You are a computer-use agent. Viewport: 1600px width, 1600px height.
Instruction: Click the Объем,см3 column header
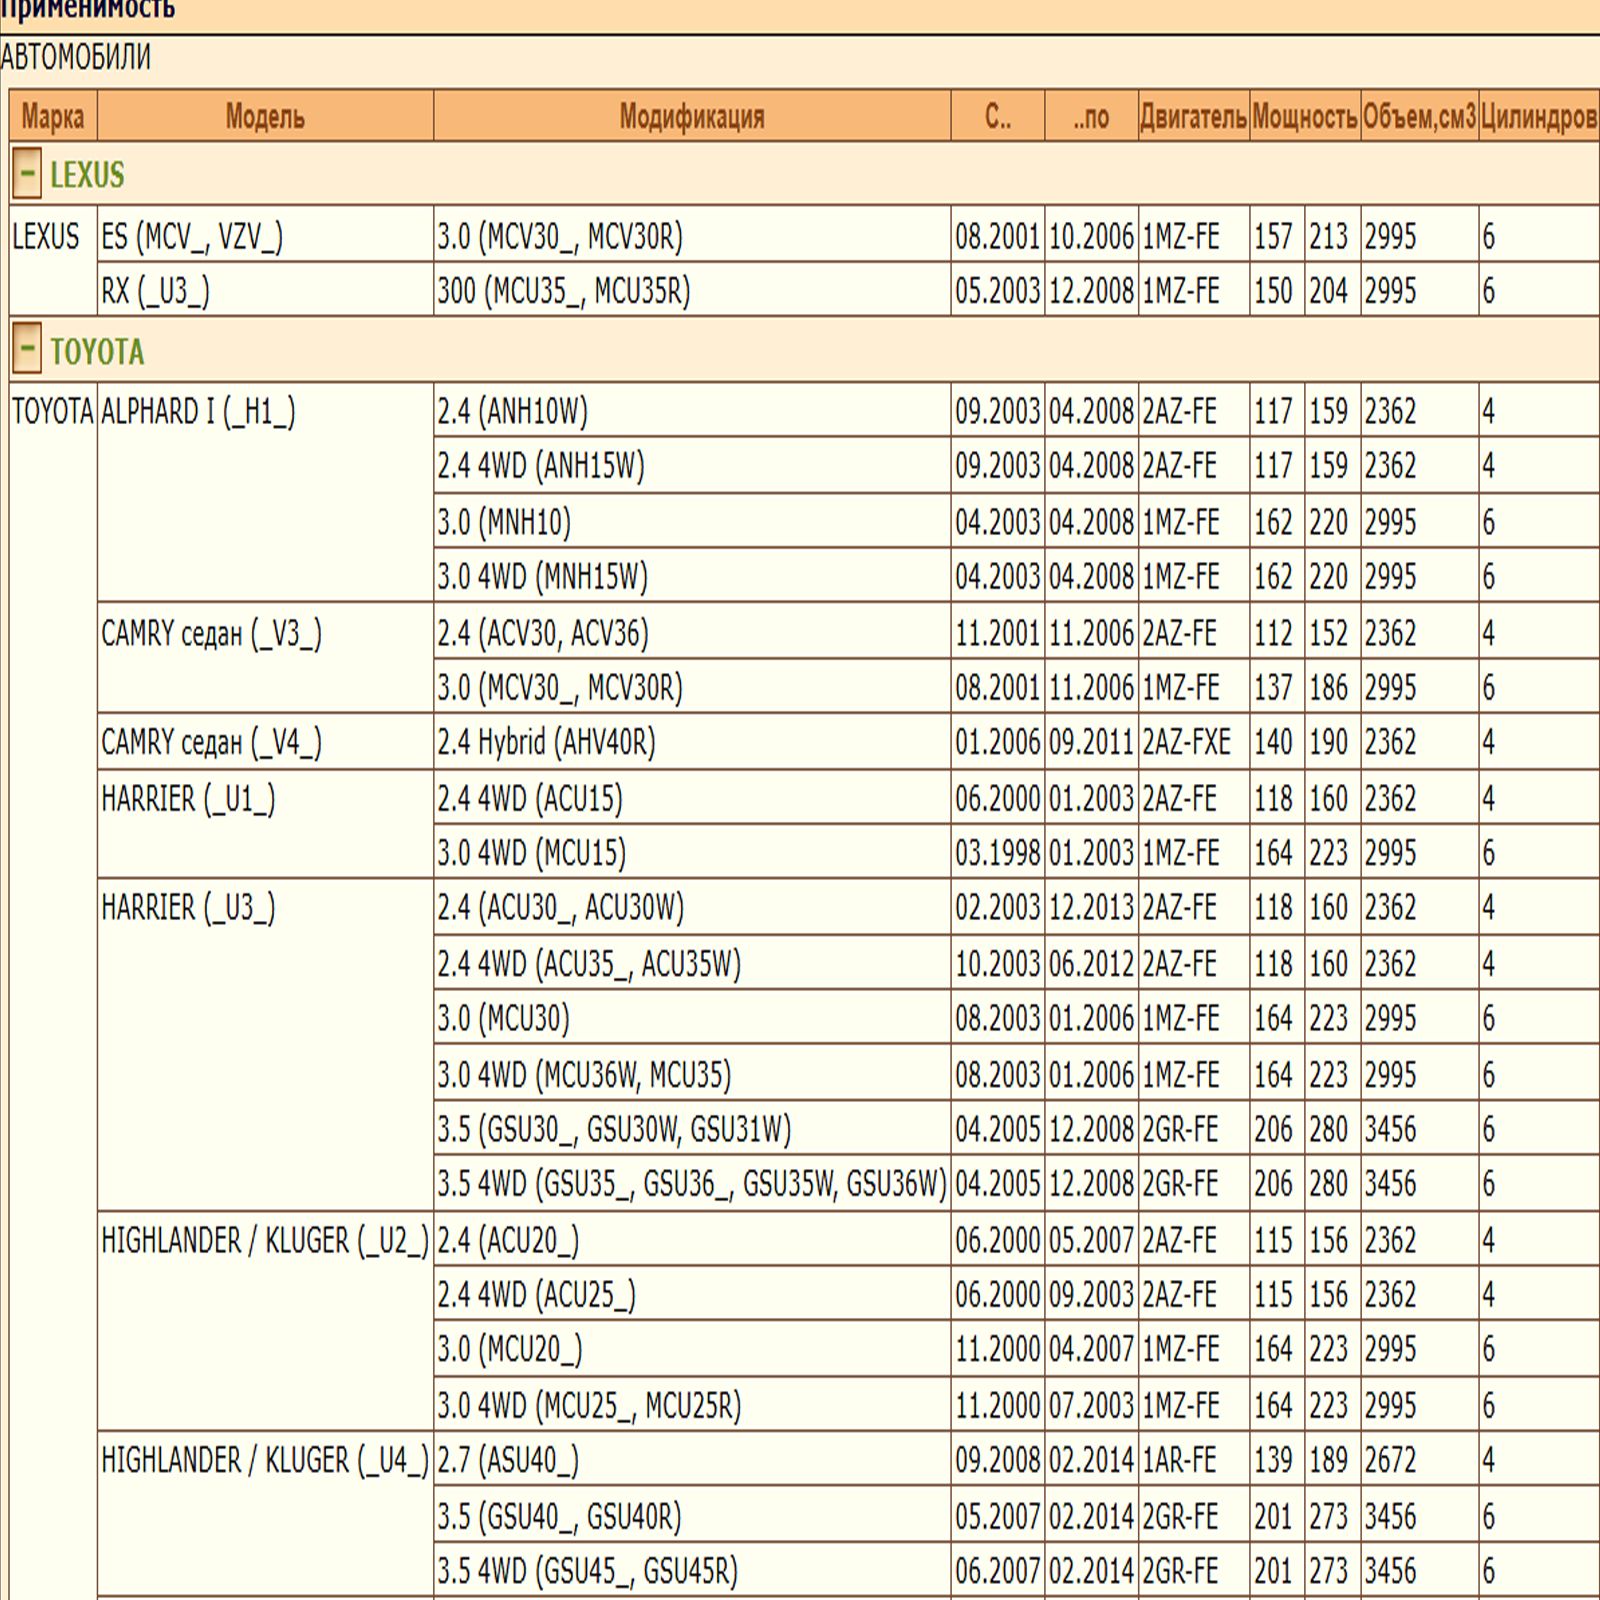tap(1418, 117)
